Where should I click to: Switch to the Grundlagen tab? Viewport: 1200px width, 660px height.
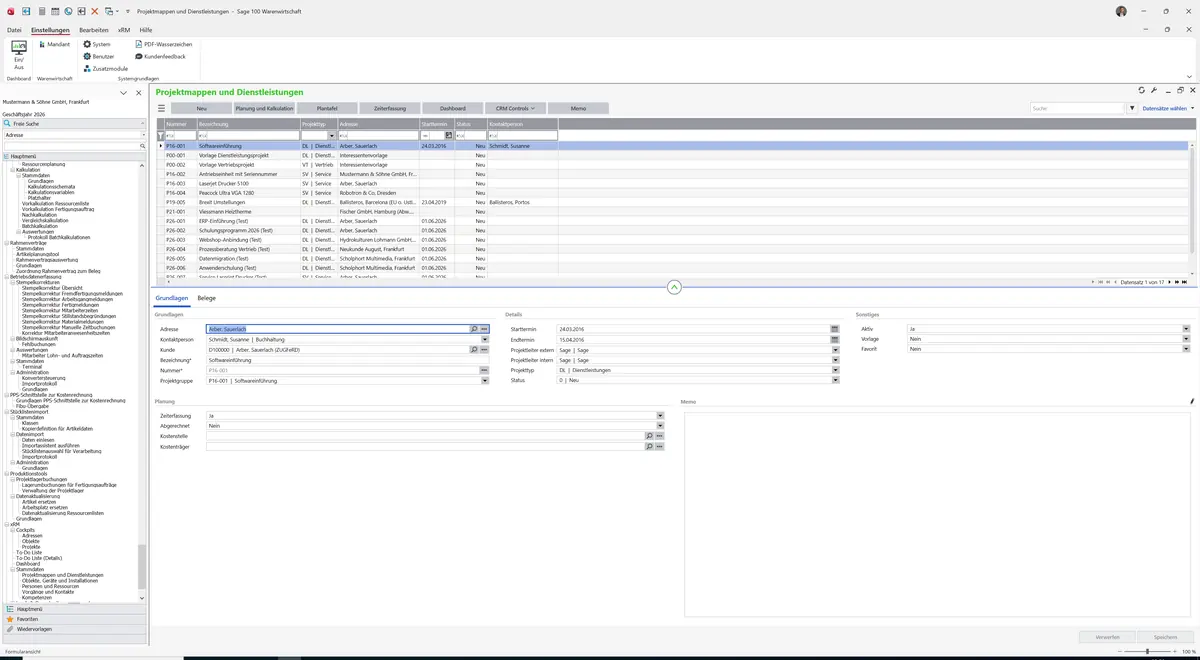pos(171,298)
